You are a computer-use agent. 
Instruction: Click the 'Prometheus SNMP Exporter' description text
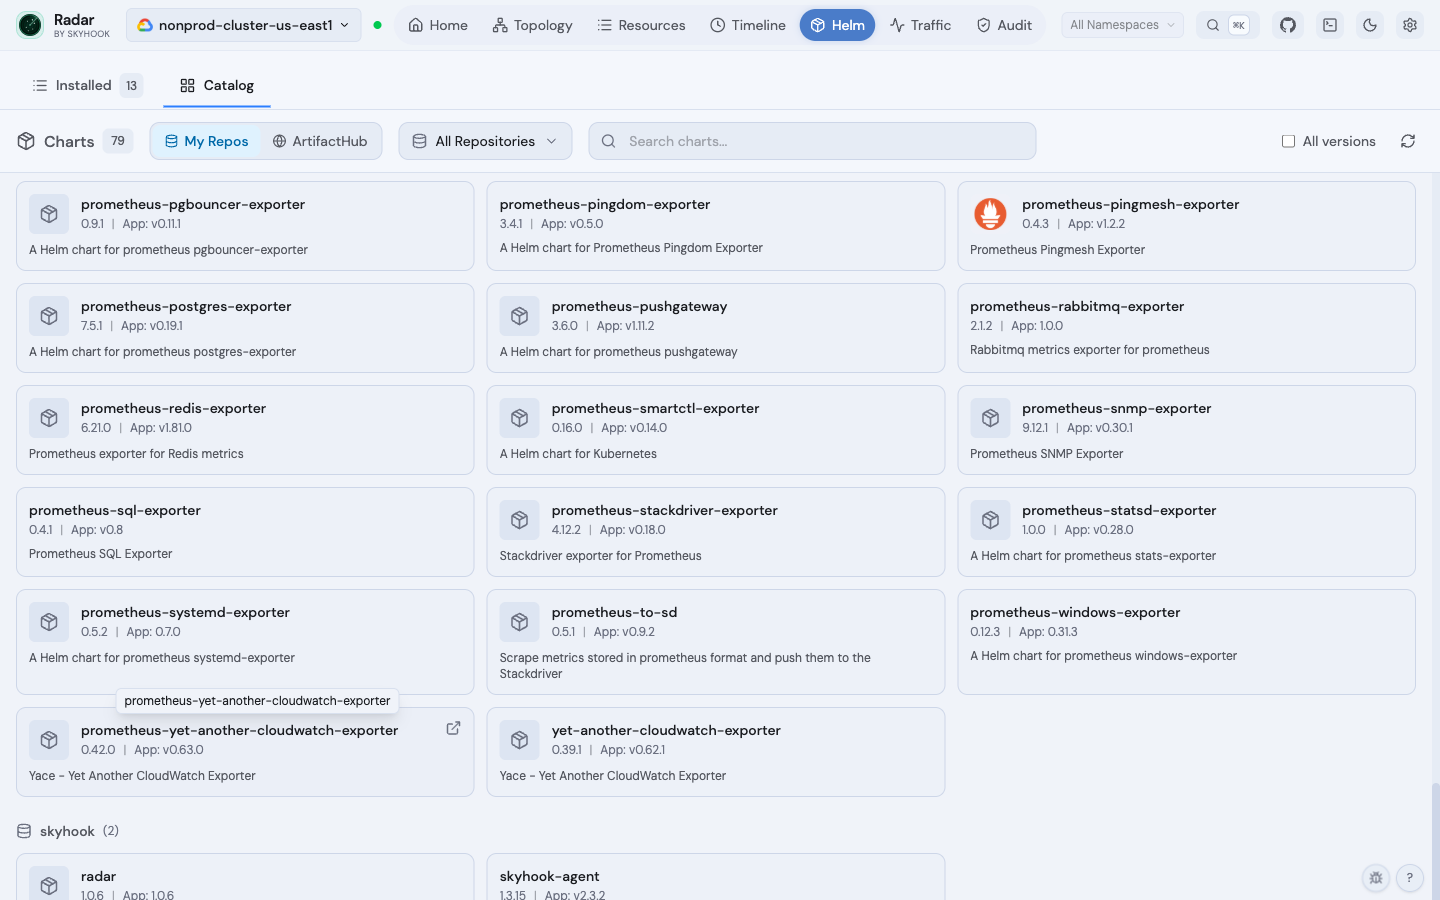click(x=1046, y=454)
